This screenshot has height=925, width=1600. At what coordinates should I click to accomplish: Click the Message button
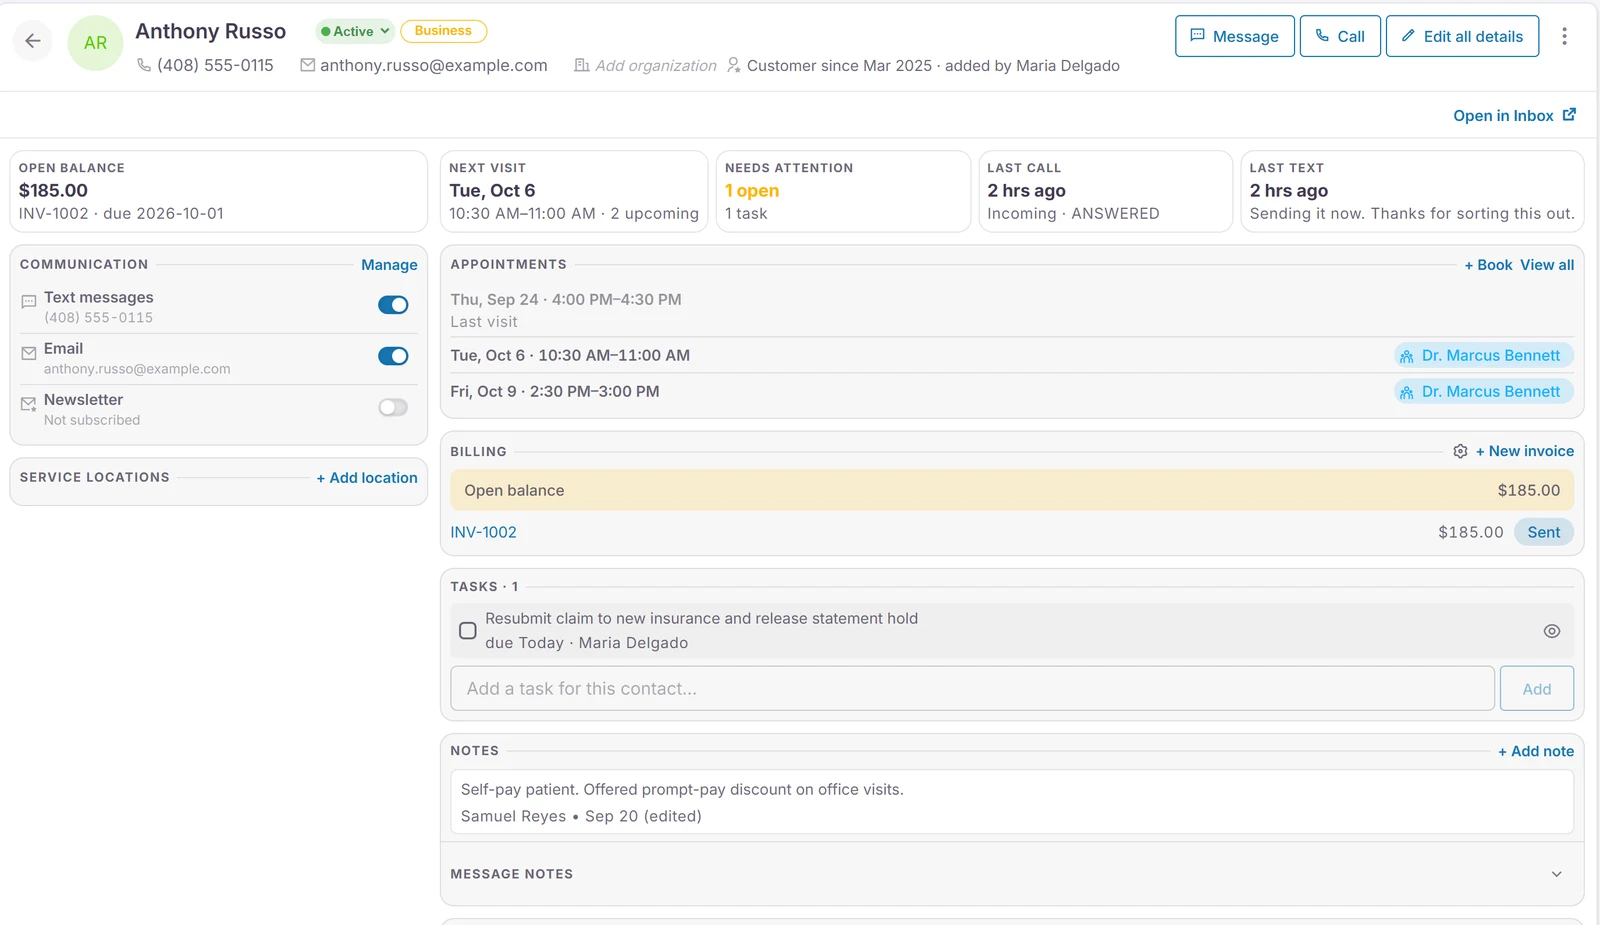coord(1235,36)
